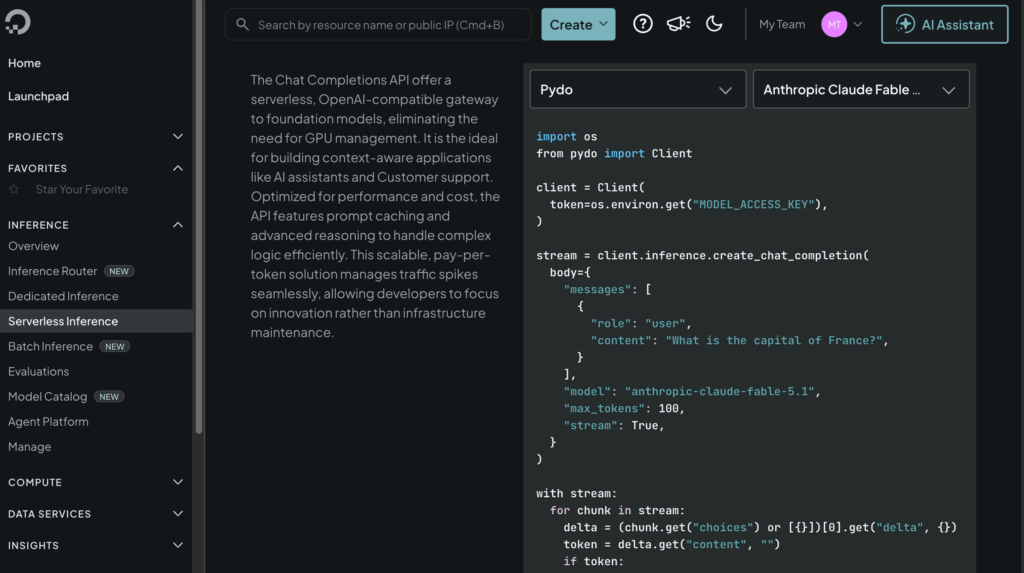Image resolution: width=1024 pixels, height=573 pixels.
Task: Open the AI Assistant button
Action: [944, 24]
